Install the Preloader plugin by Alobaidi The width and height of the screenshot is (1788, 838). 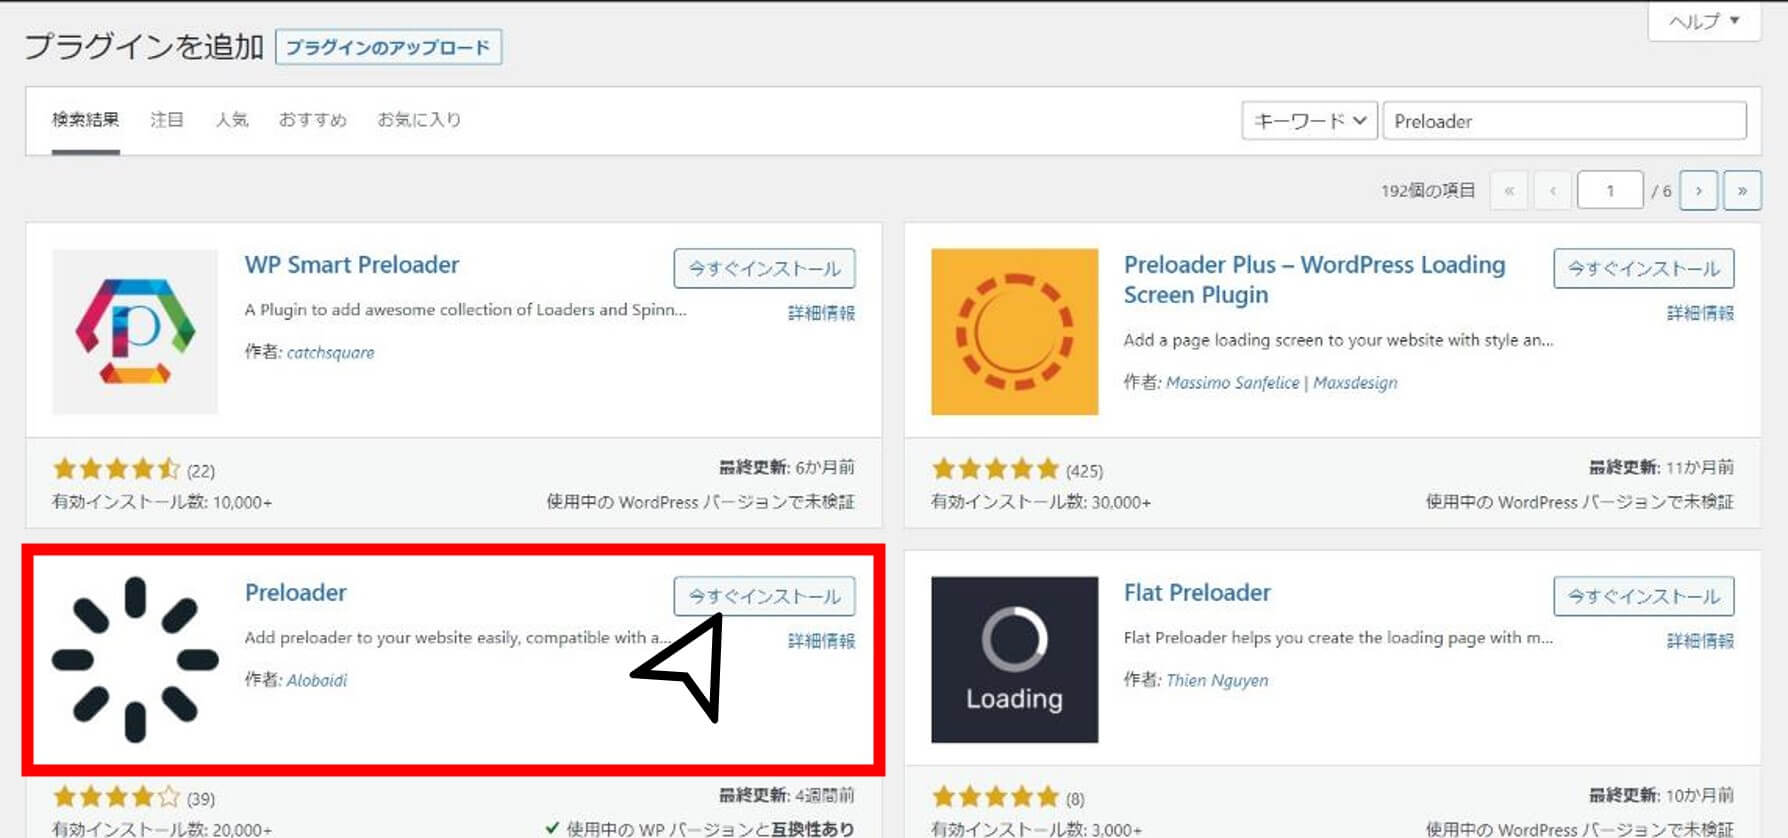click(764, 596)
